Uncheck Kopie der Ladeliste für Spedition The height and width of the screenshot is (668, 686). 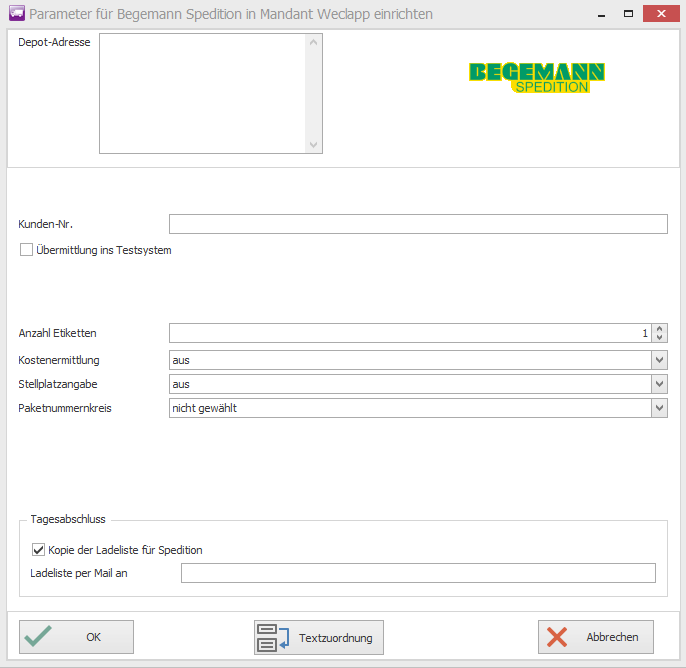(38, 549)
